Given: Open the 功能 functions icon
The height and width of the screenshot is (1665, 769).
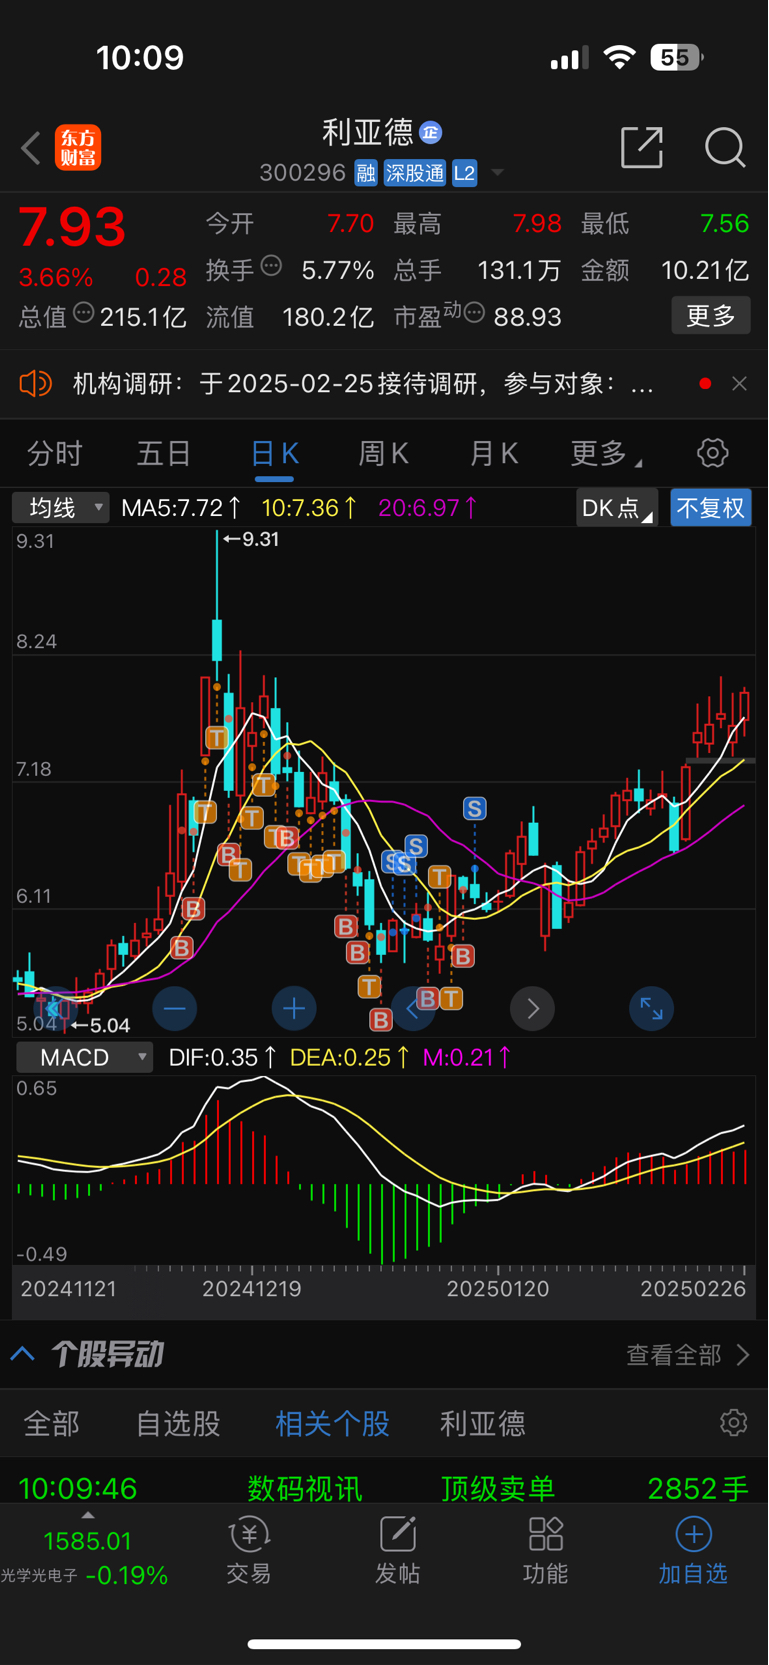Looking at the screenshot, I should [x=545, y=1550].
